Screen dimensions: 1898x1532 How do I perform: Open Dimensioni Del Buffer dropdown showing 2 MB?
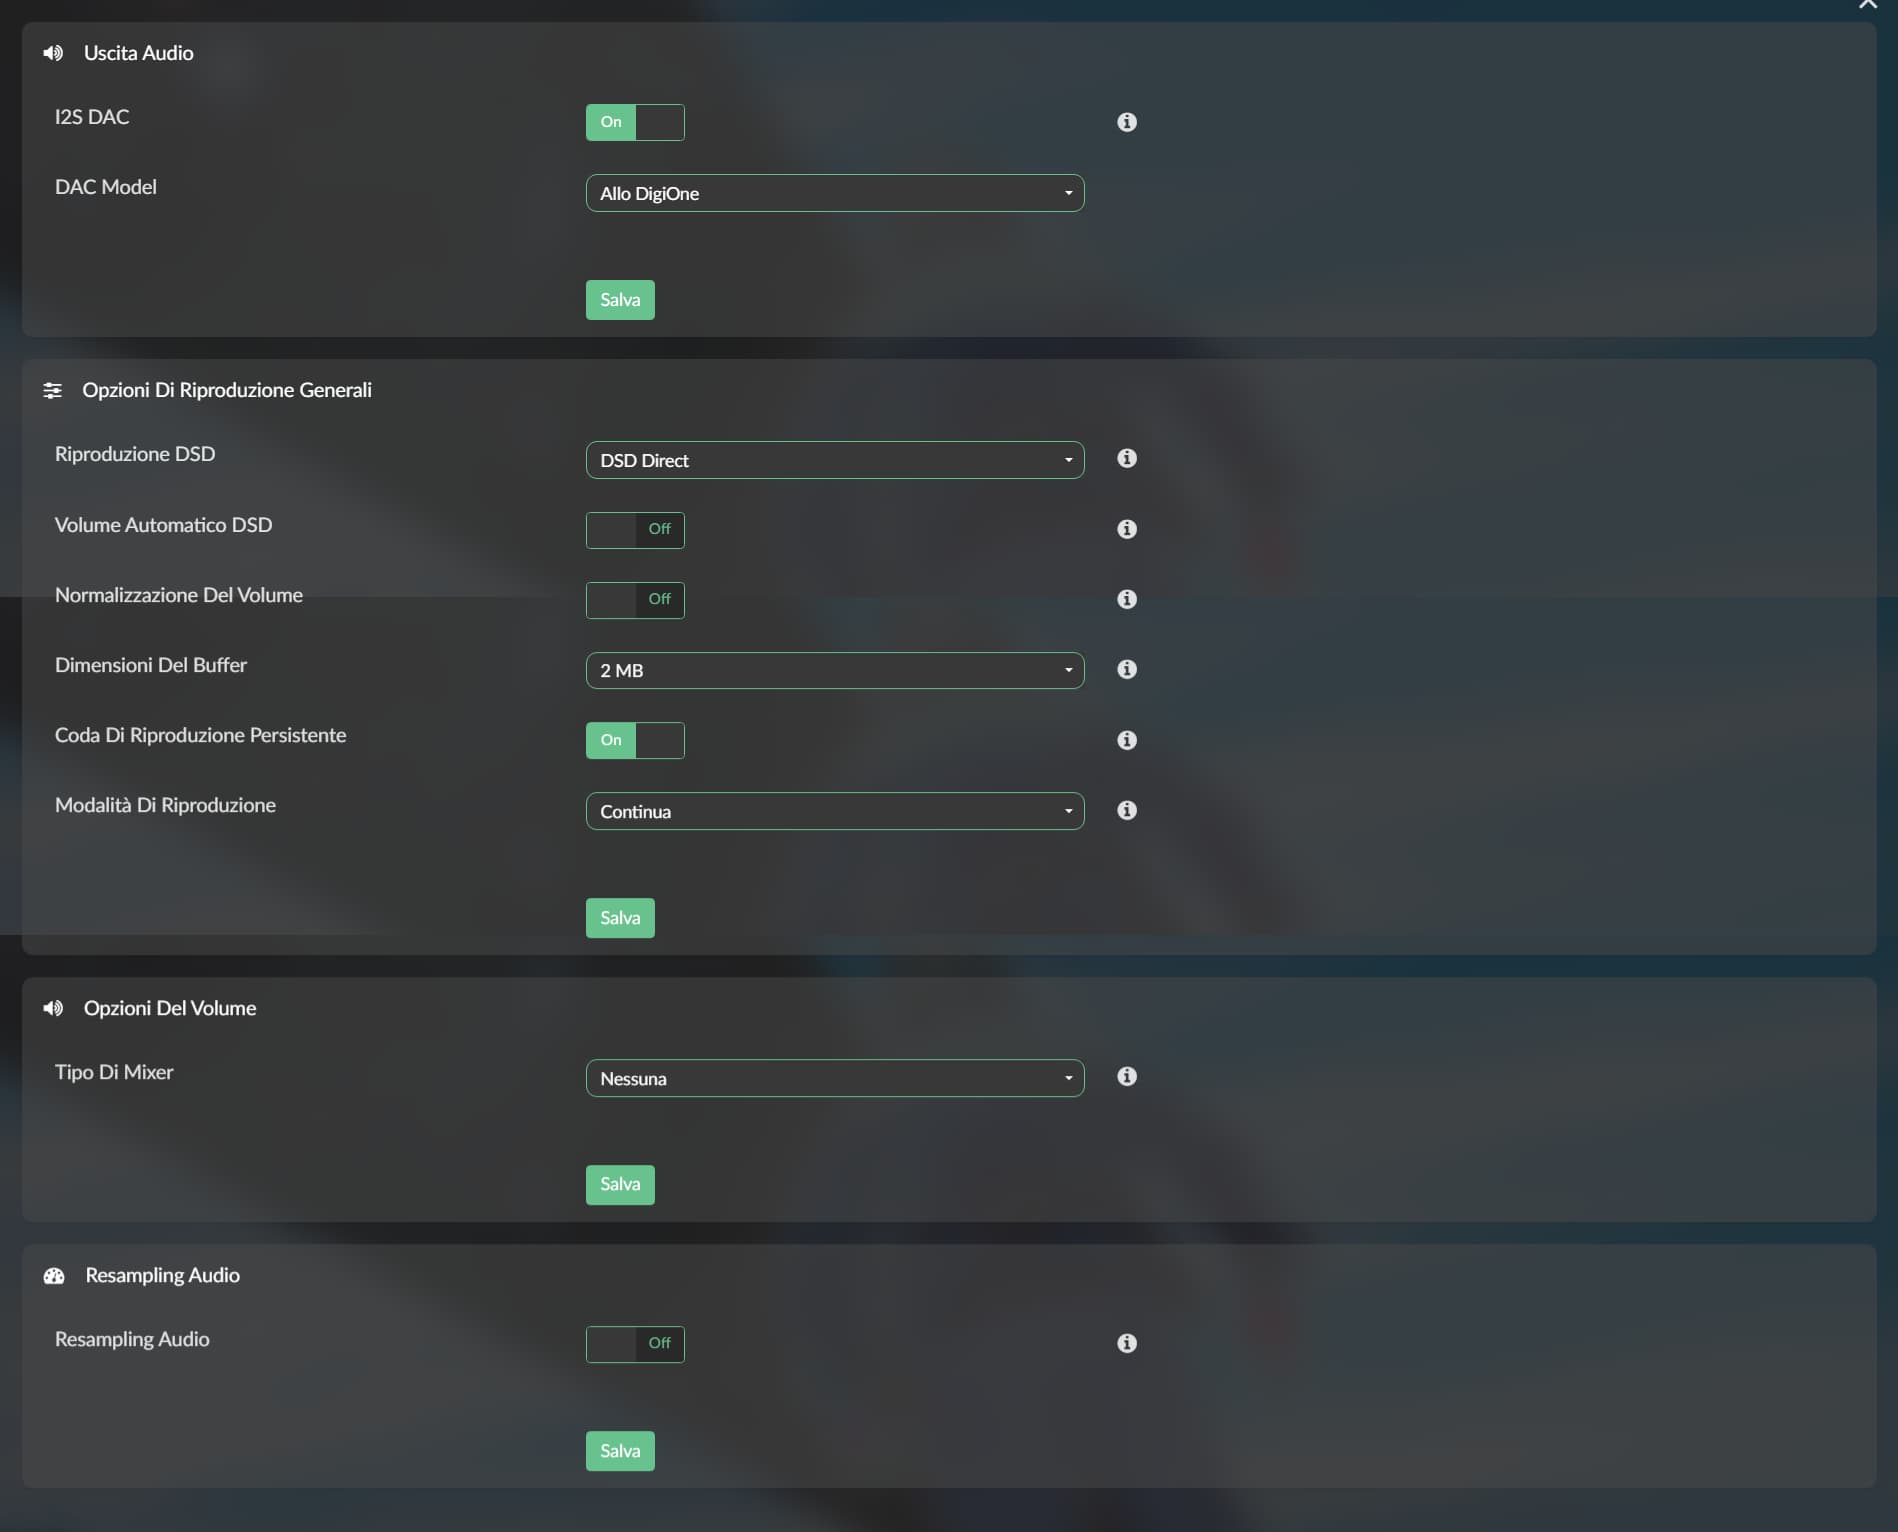[835, 670]
